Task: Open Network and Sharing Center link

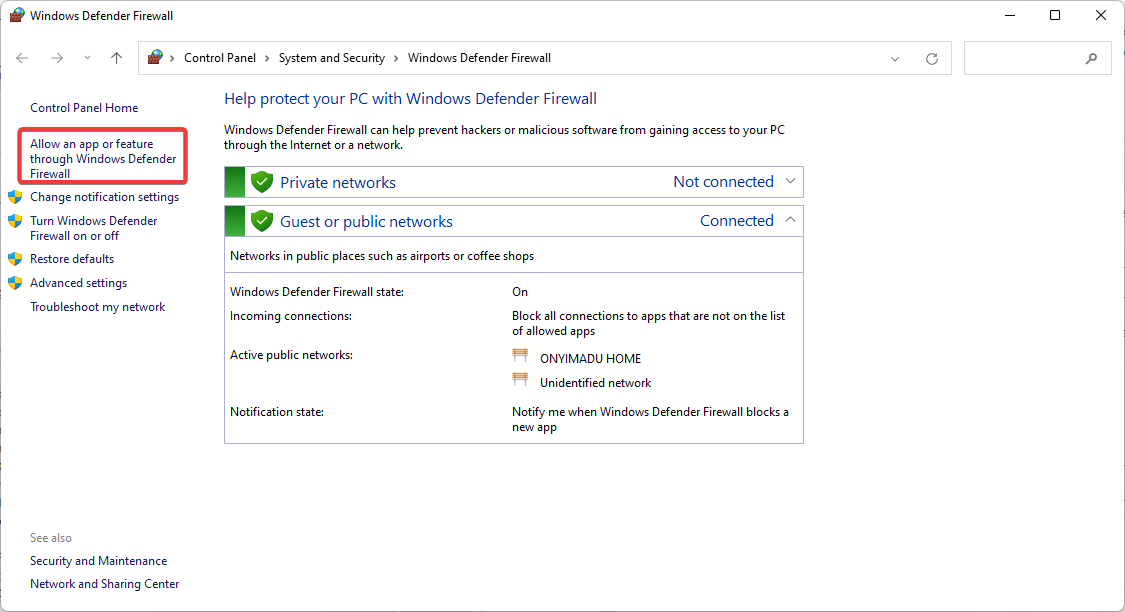Action: click(x=105, y=584)
